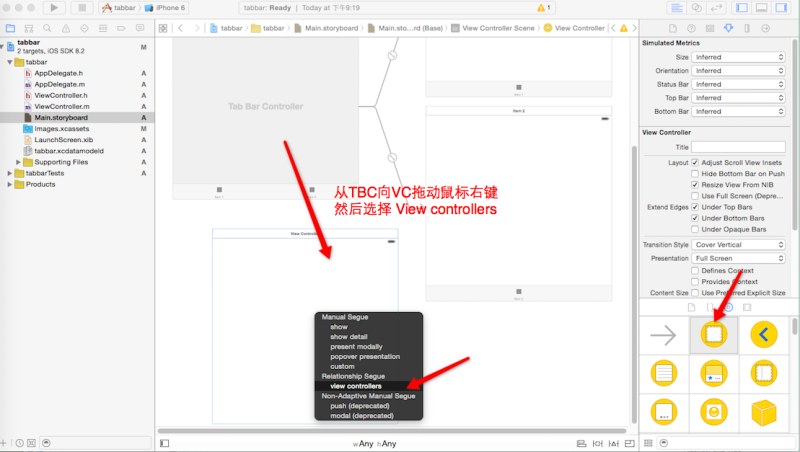800x452 pixels.
Task: Open the Transition Style dropdown
Action: tap(738, 245)
